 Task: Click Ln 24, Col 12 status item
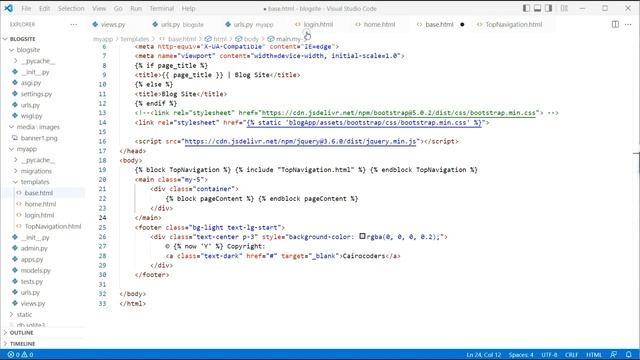pyautogui.click(x=484, y=355)
